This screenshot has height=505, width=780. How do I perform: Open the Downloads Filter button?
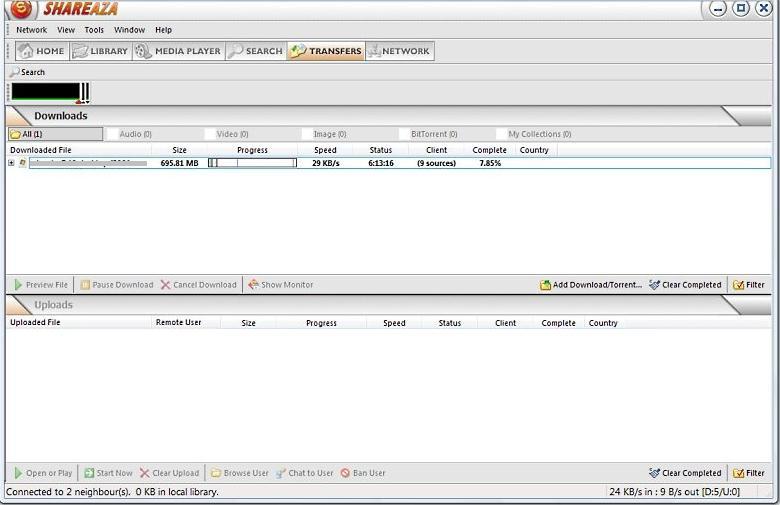coord(749,285)
